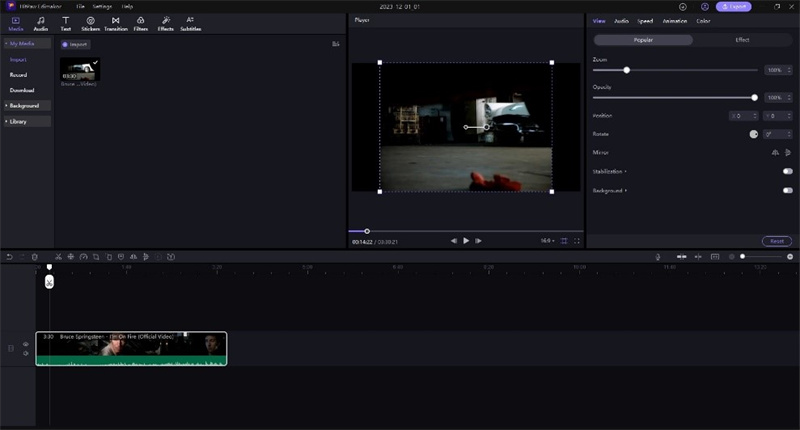Viewport: 800px width, 430px height.
Task: Click the timeline zoom slider handle
Action: click(x=742, y=257)
